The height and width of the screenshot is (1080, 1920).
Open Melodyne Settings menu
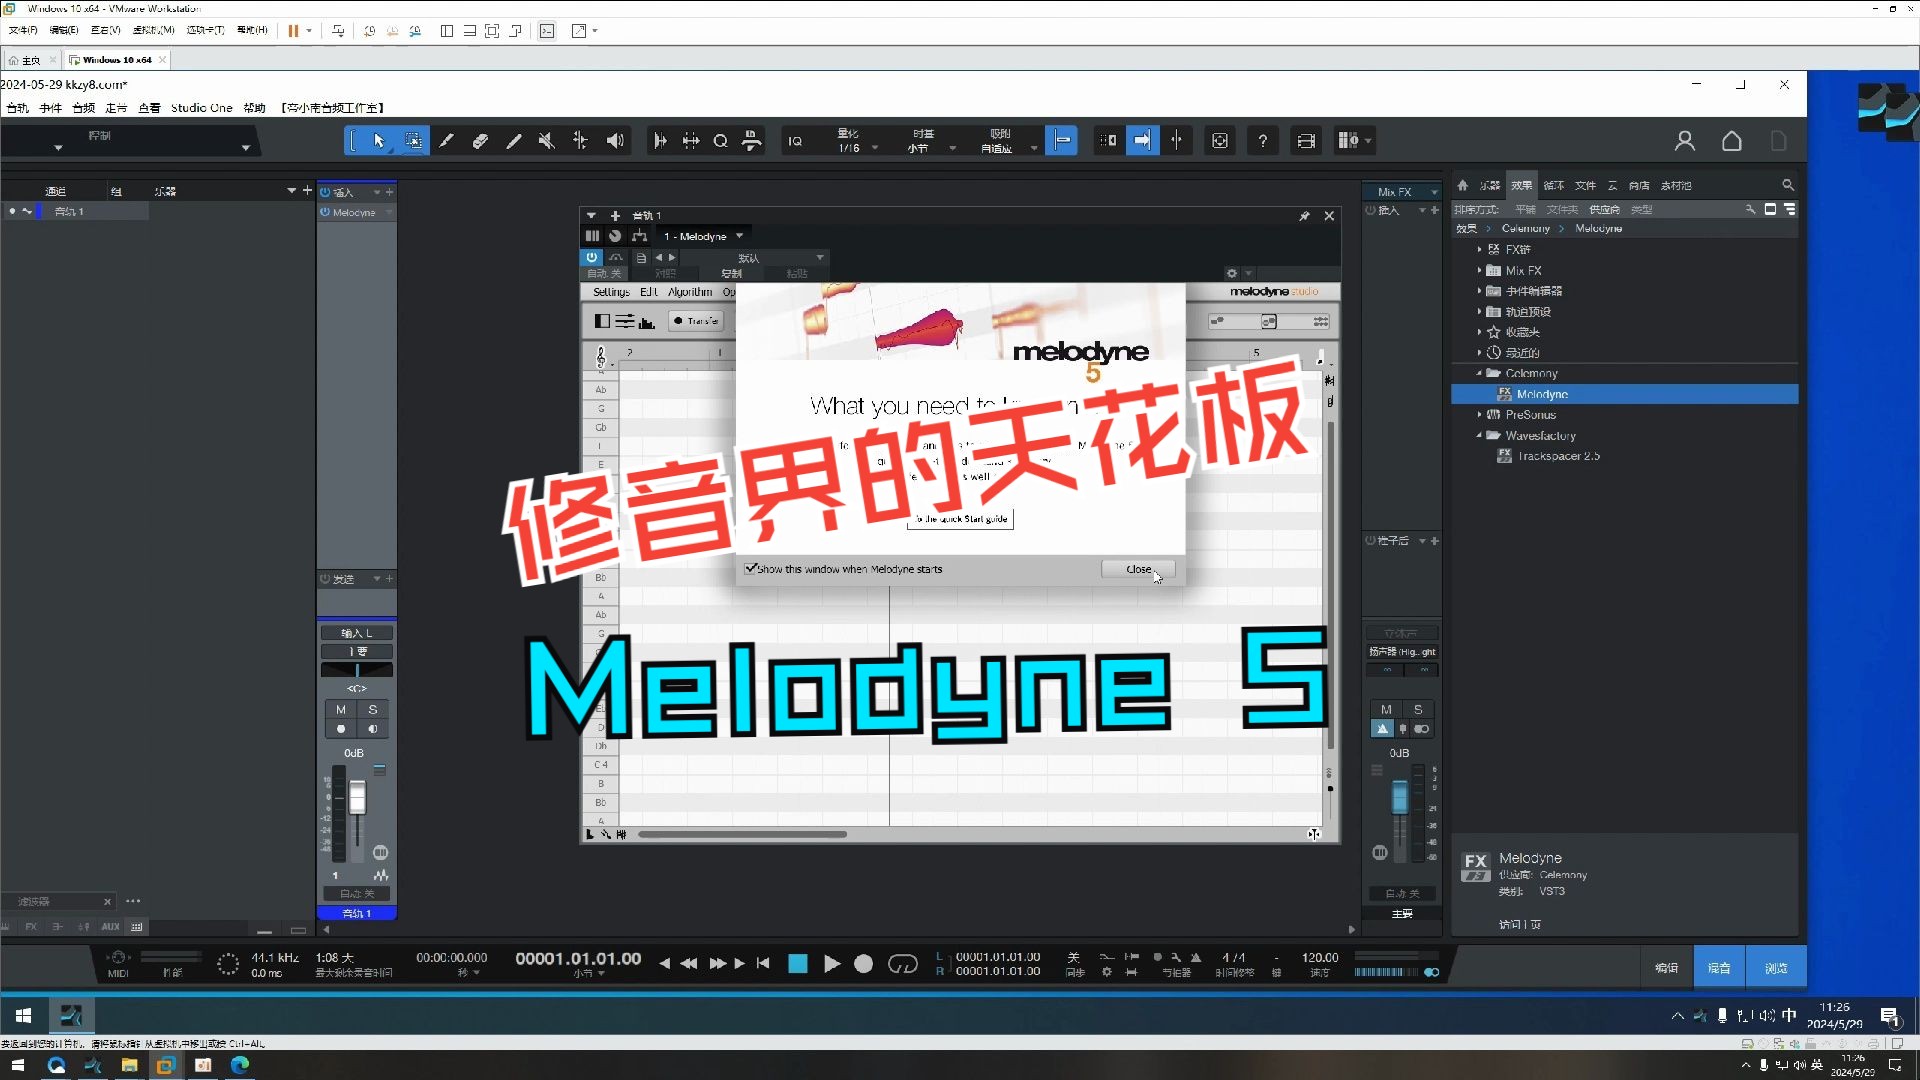pyautogui.click(x=611, y=292)
